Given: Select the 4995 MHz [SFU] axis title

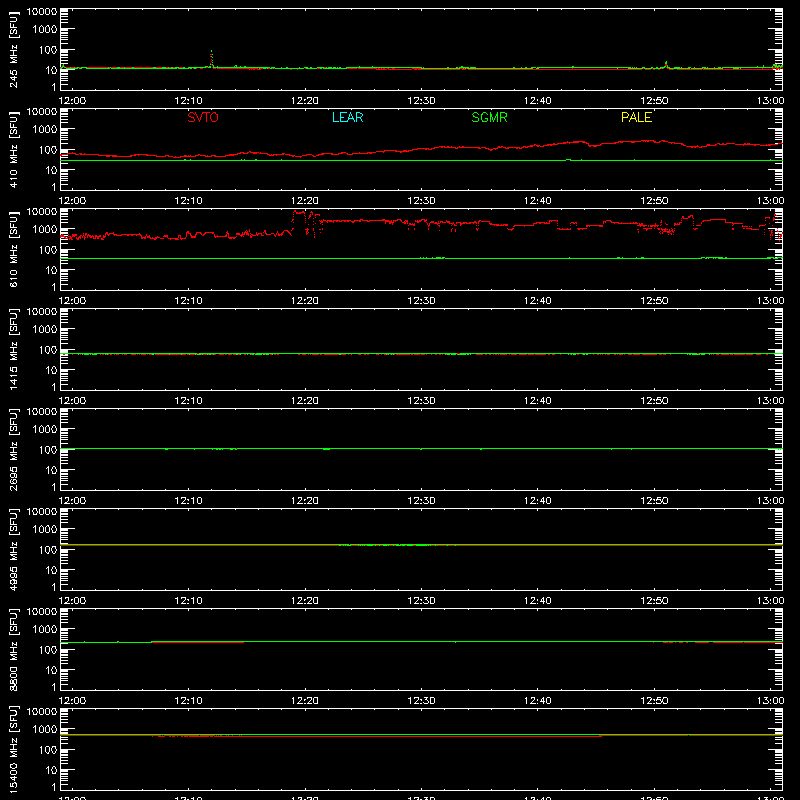Looking at the screenshot, I should point(13,549).
